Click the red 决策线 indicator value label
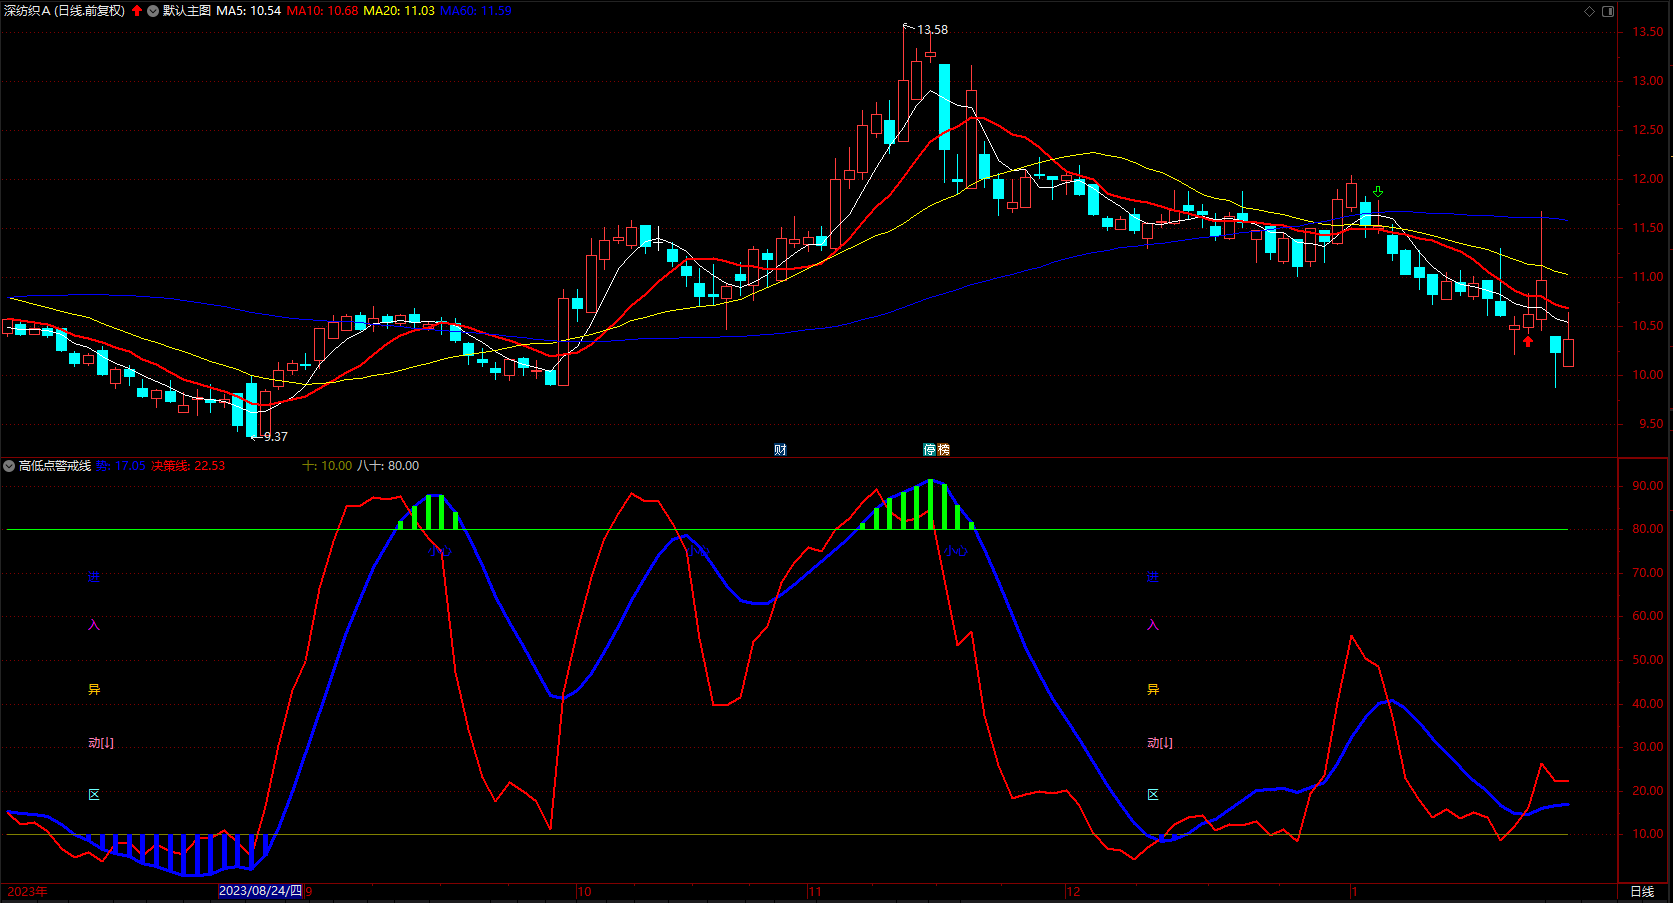This screenshot has height=903, width=1673. (x=188, y=466)
